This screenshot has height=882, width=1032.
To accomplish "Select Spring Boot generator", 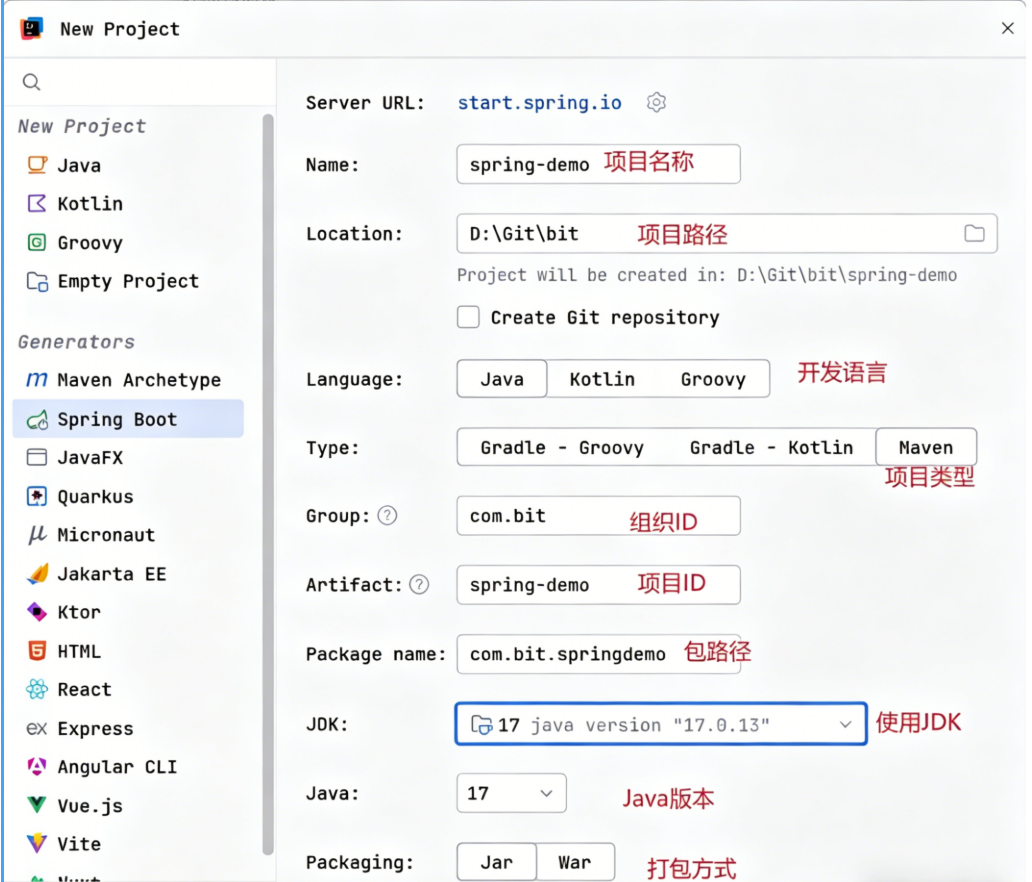I will 128,419.
